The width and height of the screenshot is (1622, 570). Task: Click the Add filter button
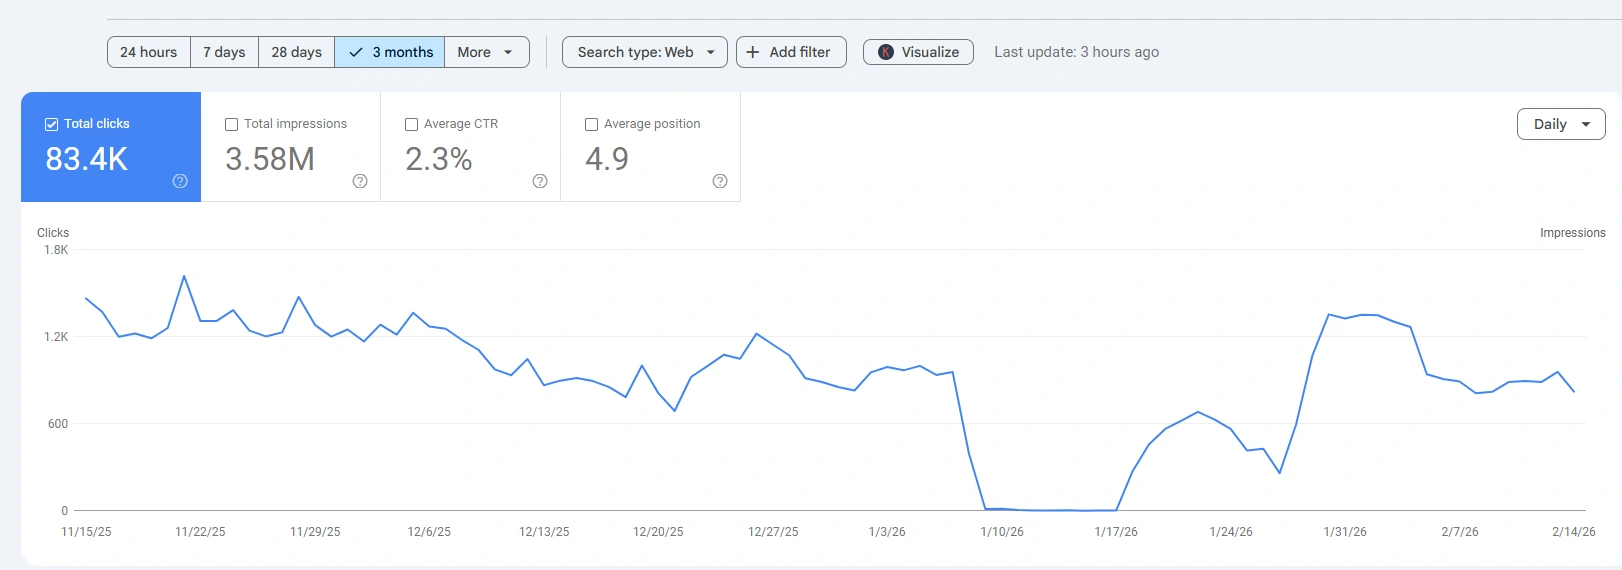click(791, 52)
